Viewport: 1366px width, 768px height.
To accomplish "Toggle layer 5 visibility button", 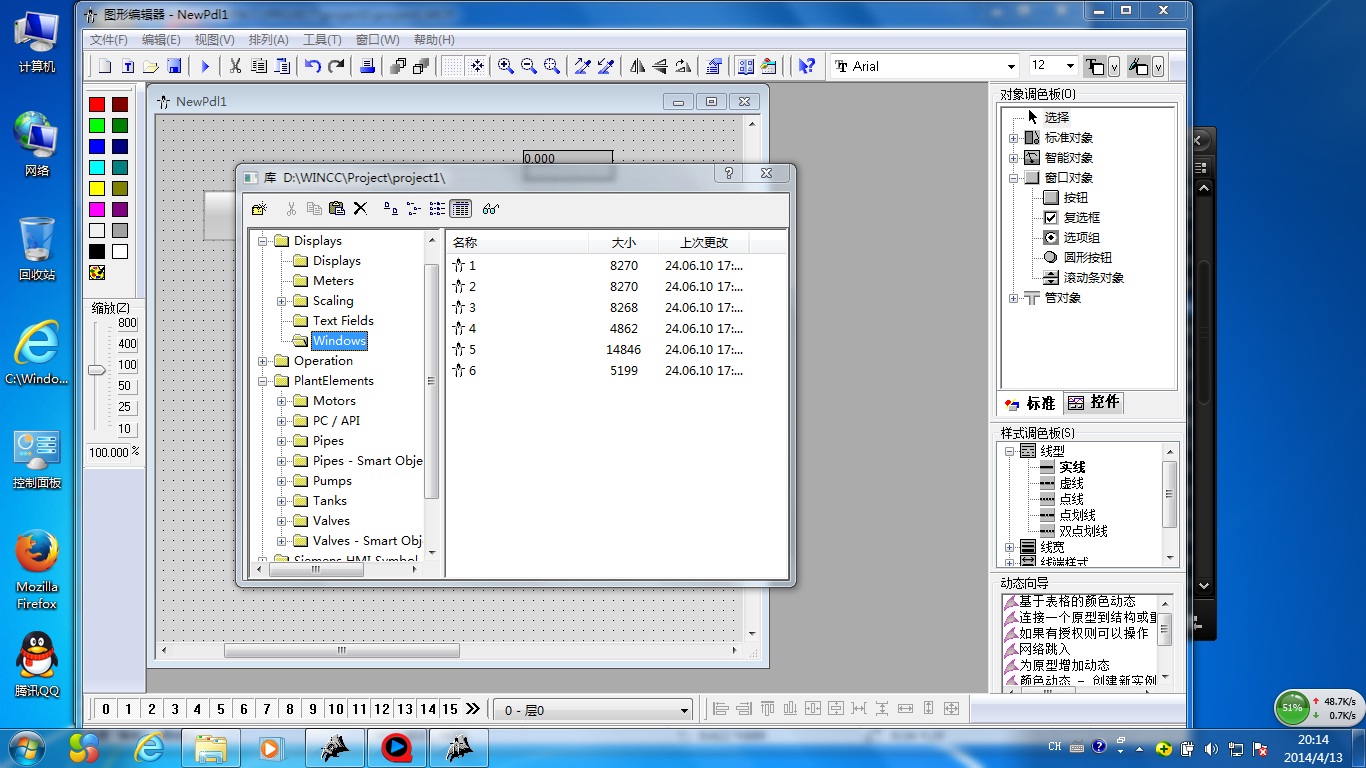I will click(x=221, y=709).
